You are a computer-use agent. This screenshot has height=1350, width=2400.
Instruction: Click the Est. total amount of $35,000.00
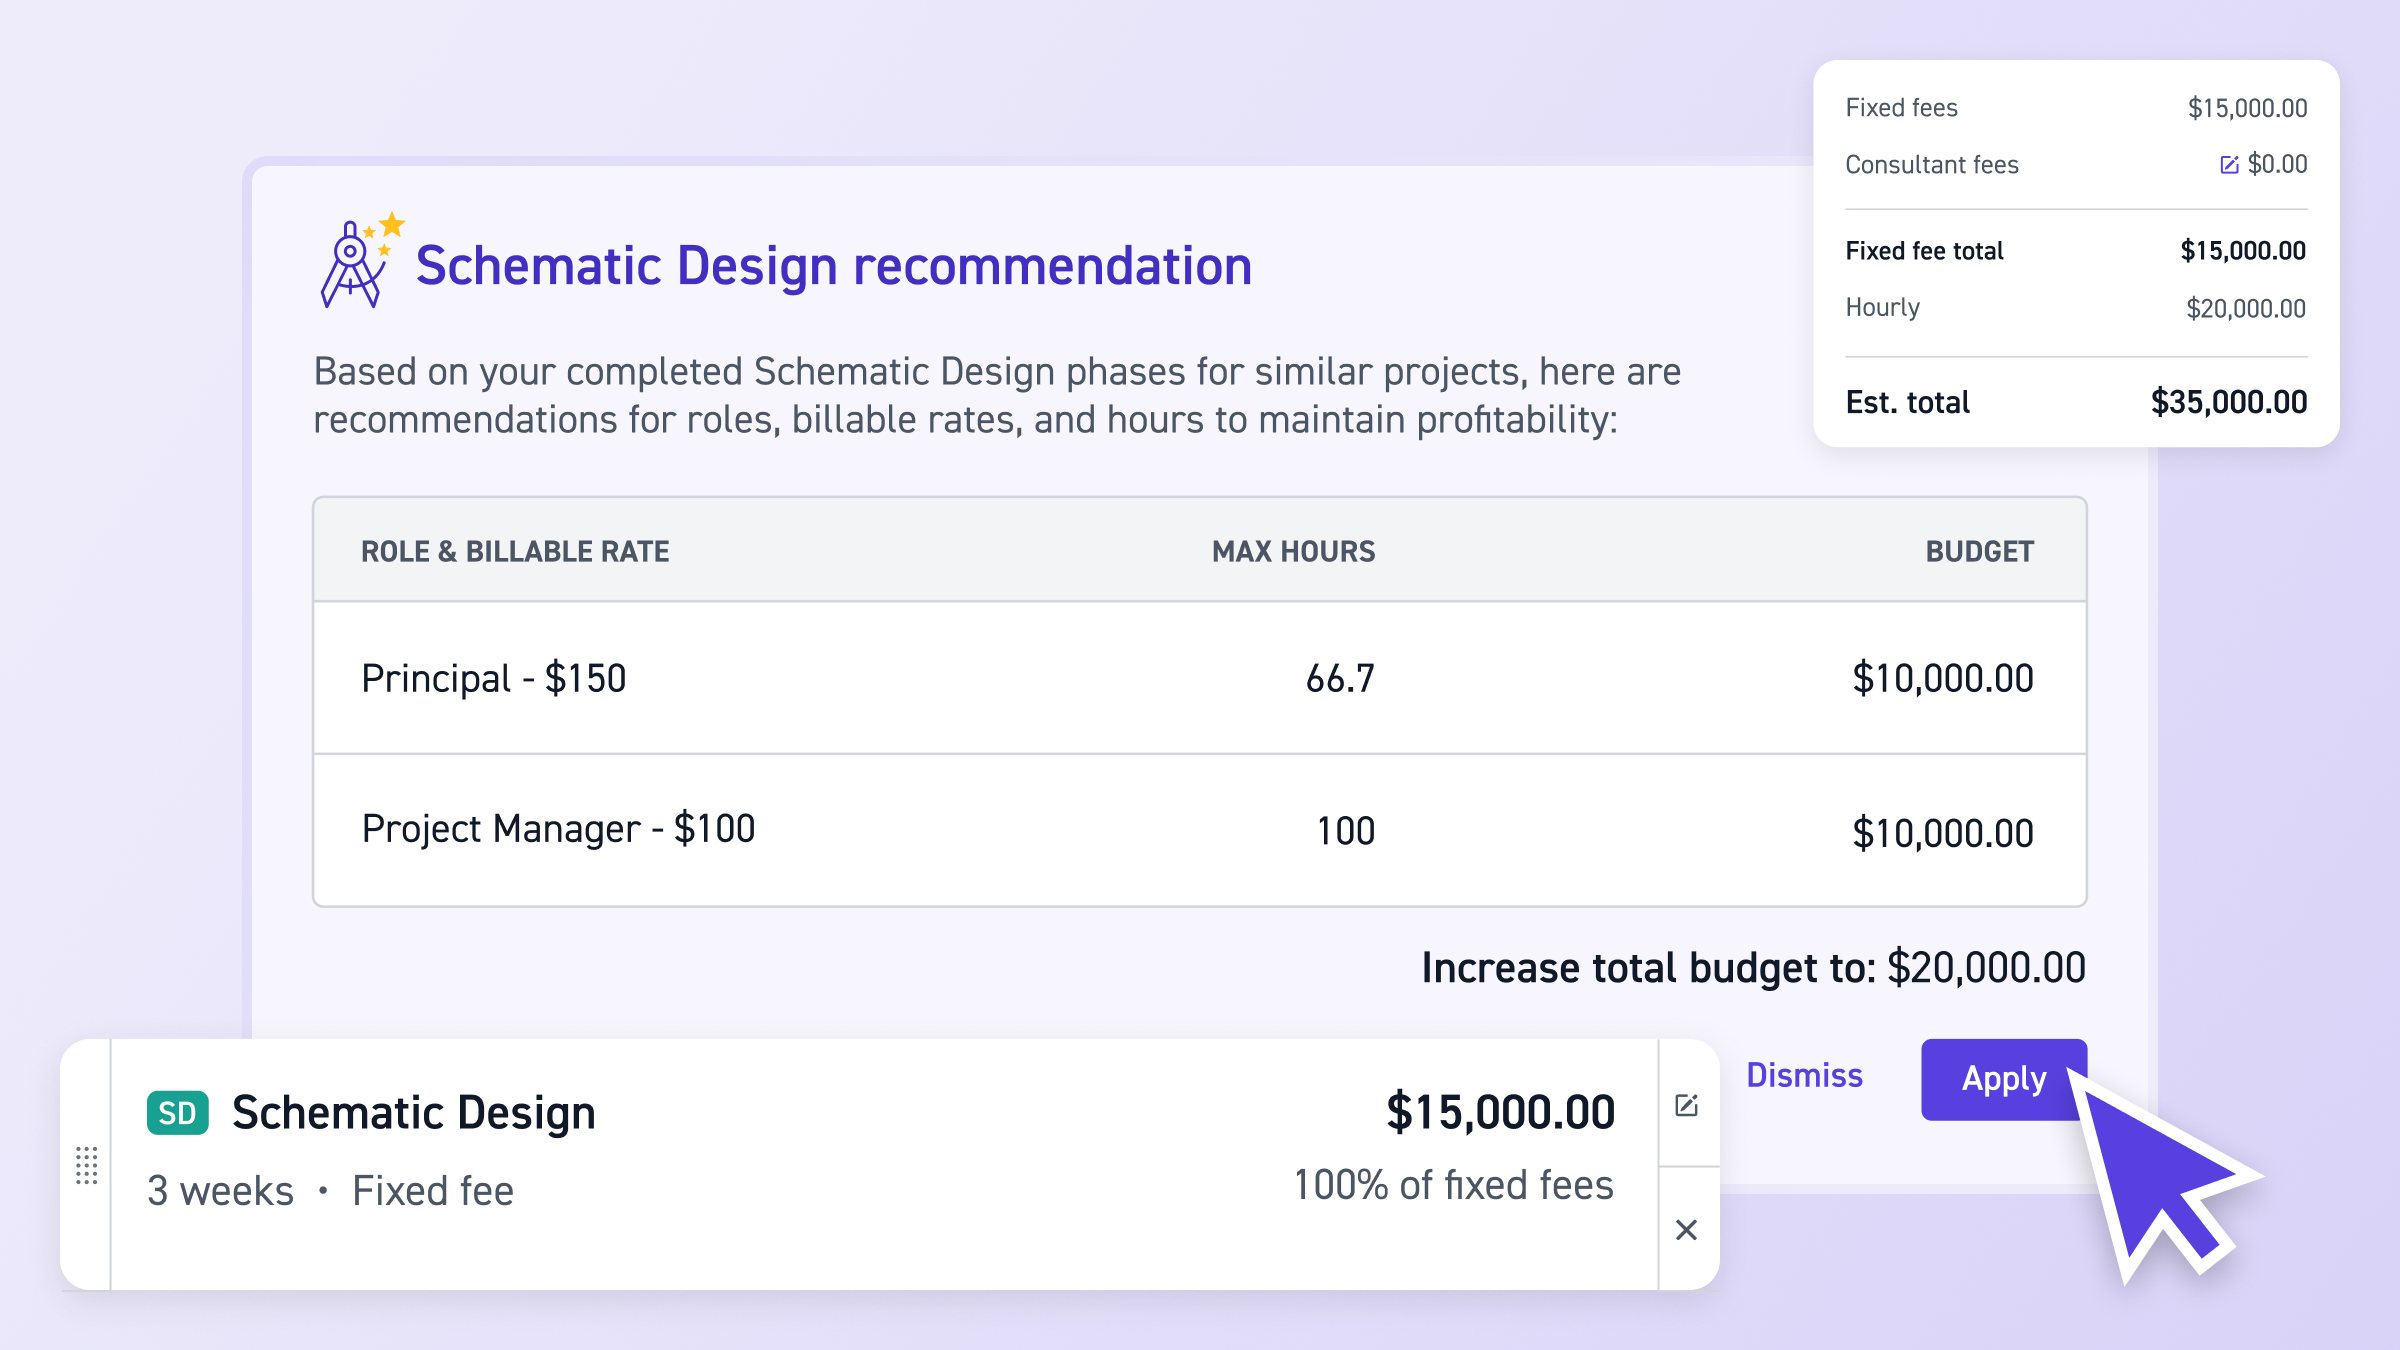click(2227, 402)
